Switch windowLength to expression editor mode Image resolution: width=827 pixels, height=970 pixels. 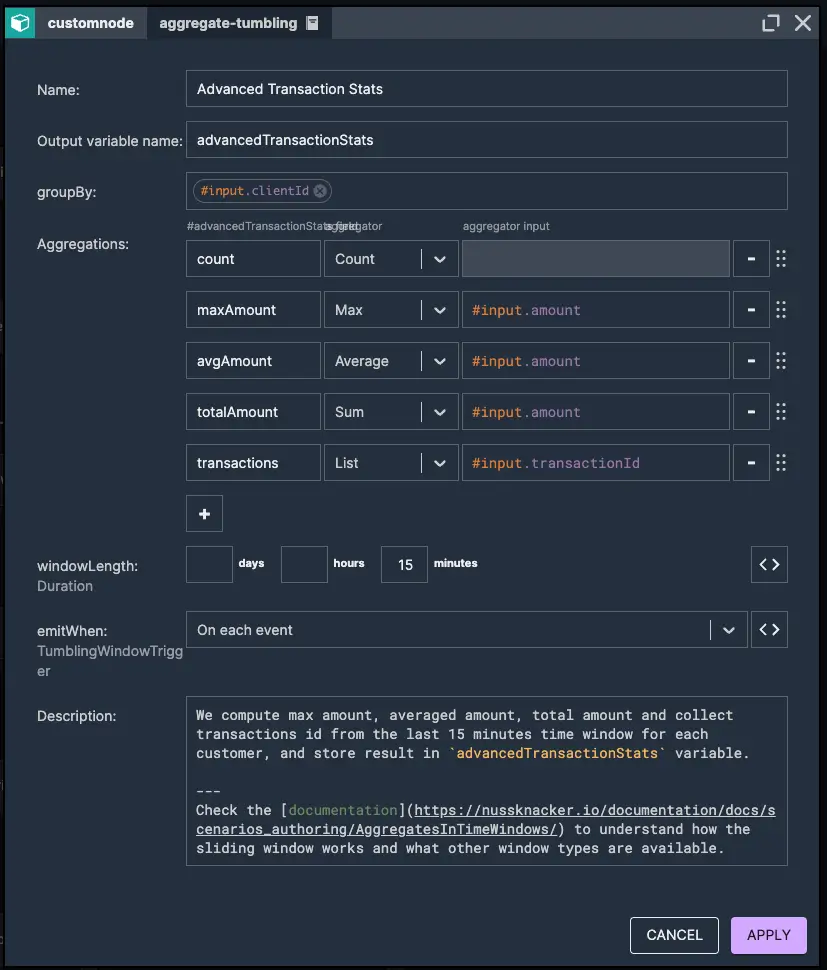(x=769, y=564)
